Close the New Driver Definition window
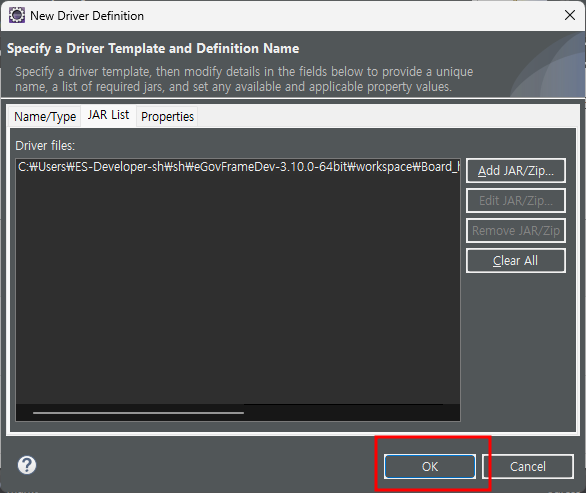This screenshot has width=586, height=493. pos(570,15)
